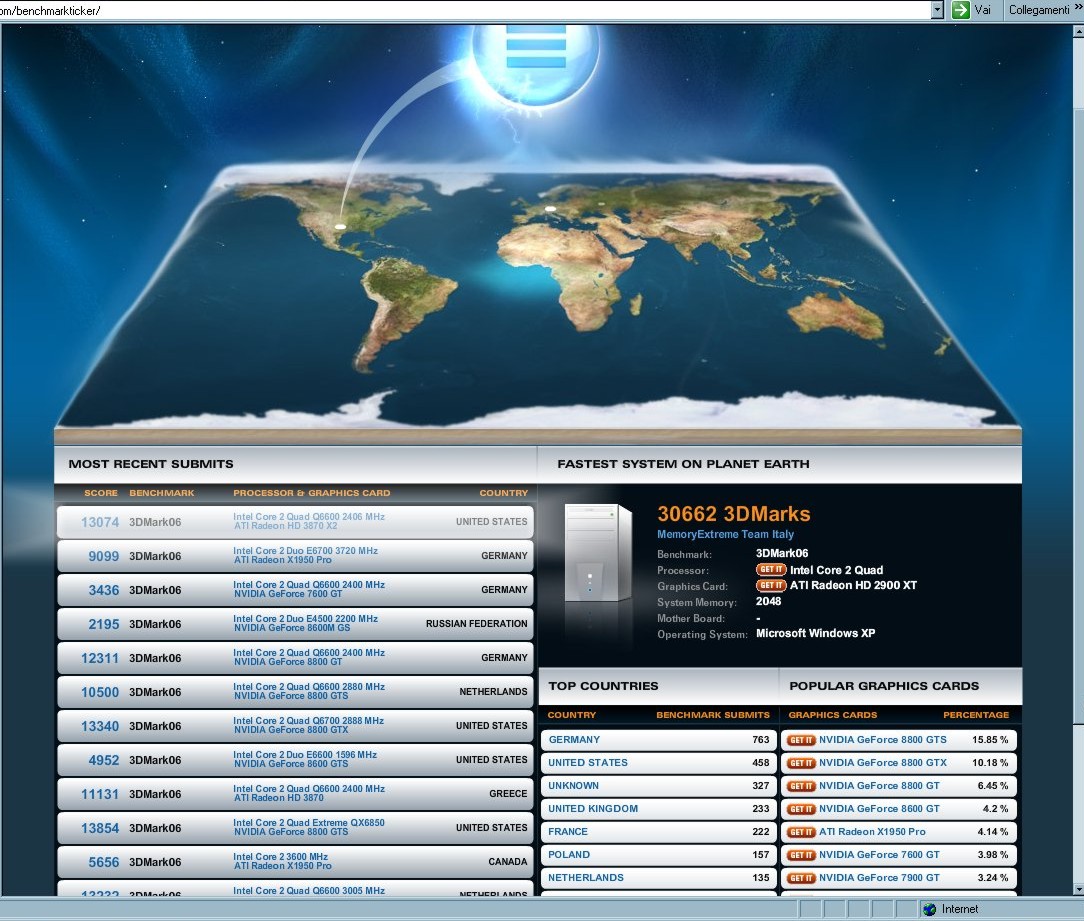Click inside the browser address field
Image resolution: width=1084 pixels, height=921 pixels.
coord(465,10)
